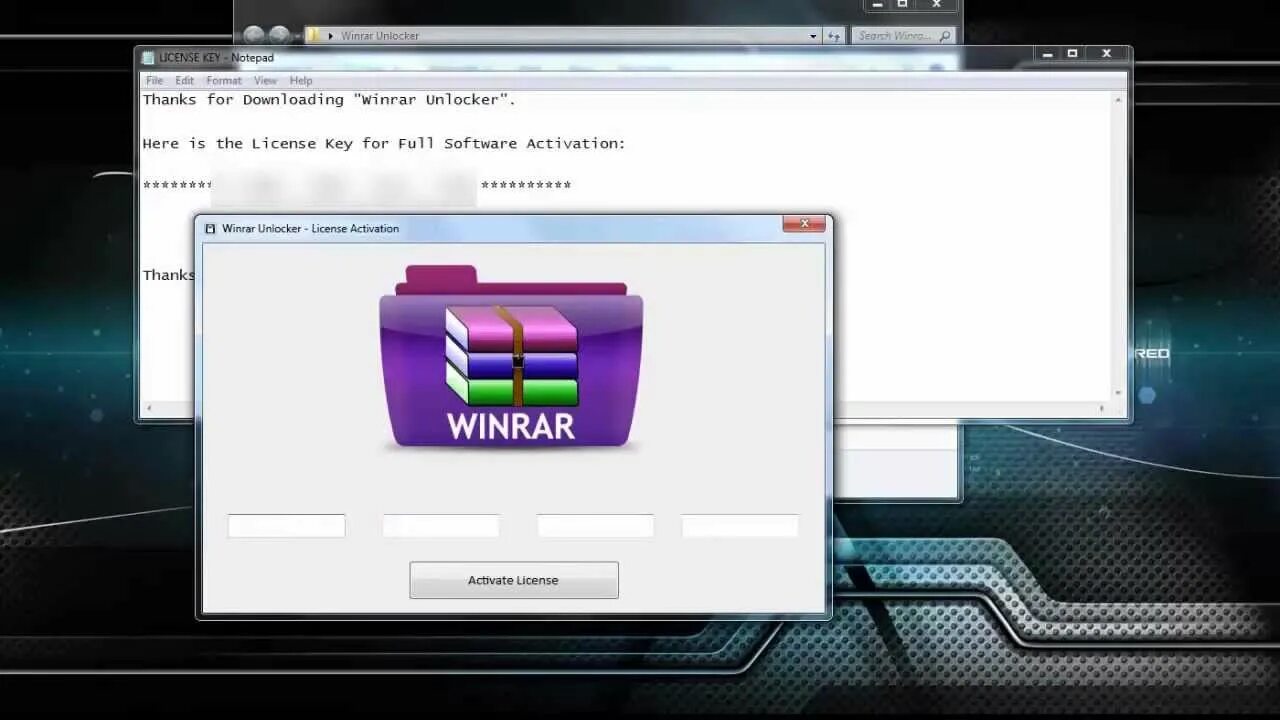Focus the second license key field
Image resolution: width=1280 pixels, height=720 pixels.
point(441,526)
